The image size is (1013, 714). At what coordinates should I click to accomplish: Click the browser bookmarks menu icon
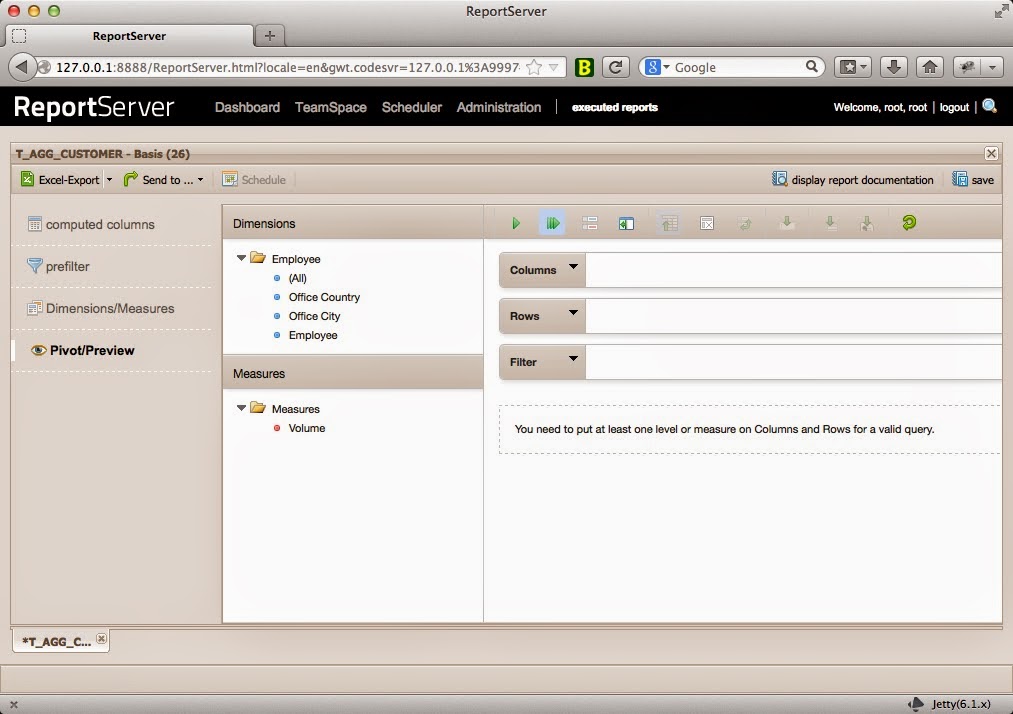click(853, 67)
